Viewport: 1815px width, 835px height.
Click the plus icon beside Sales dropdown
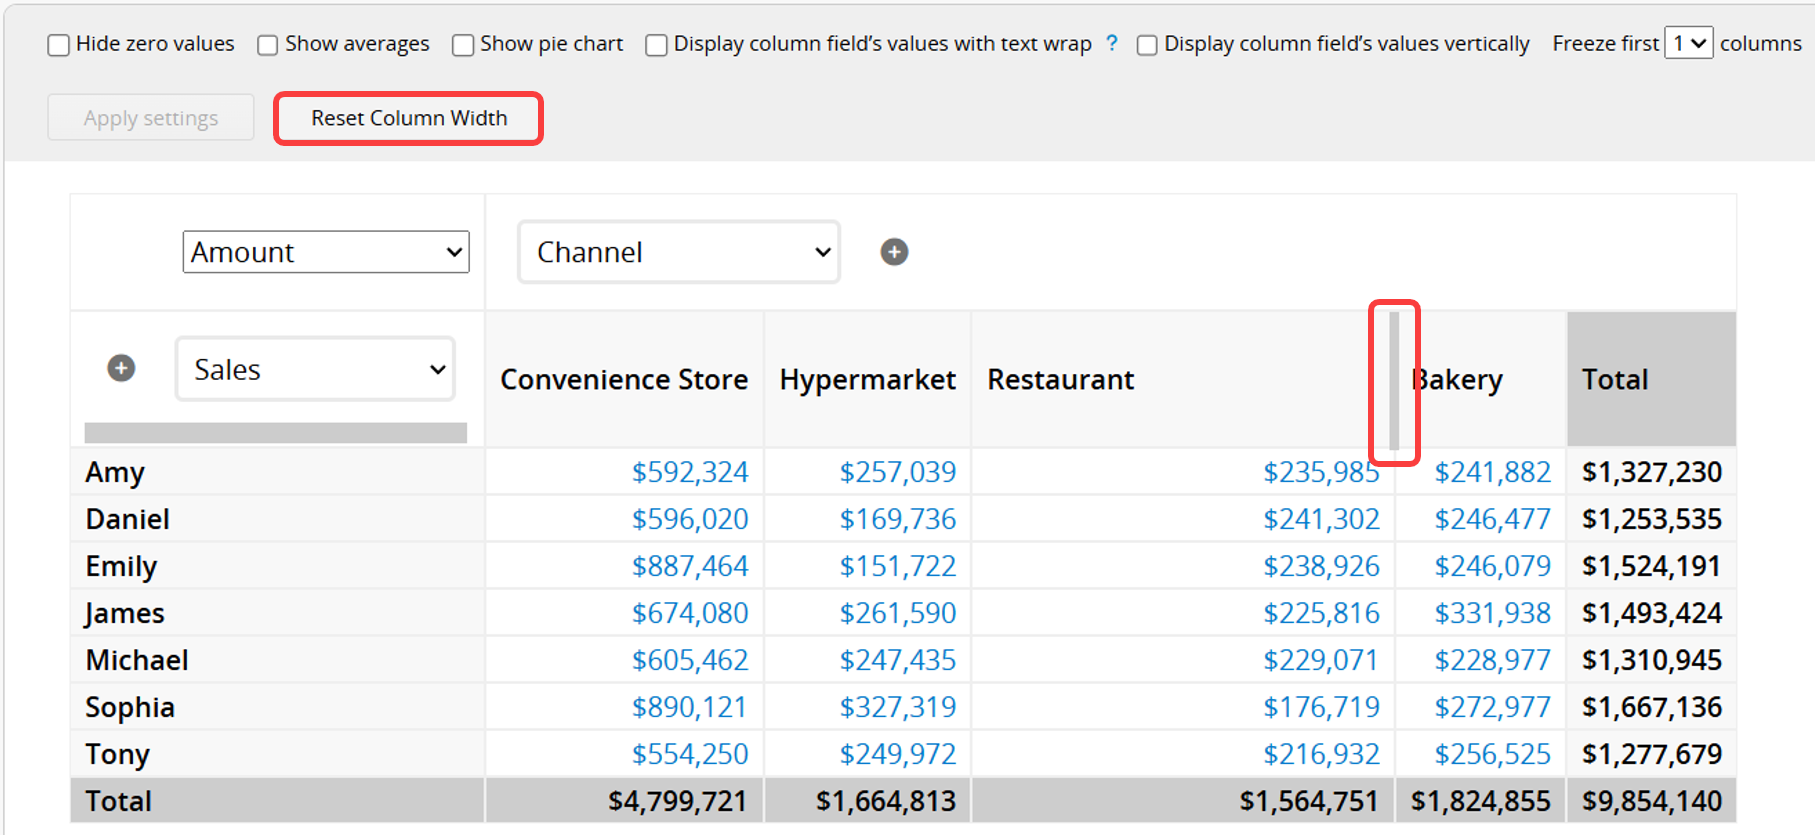coord(121,368)
